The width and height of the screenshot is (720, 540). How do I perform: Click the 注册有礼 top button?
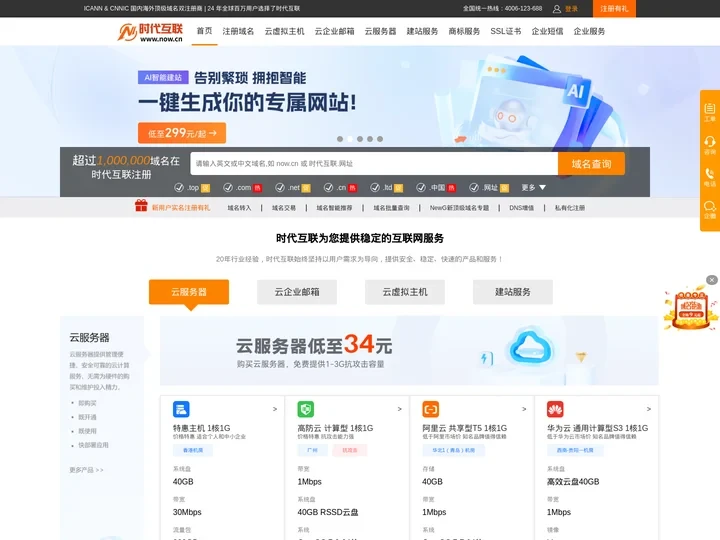[x=614, y=8]
